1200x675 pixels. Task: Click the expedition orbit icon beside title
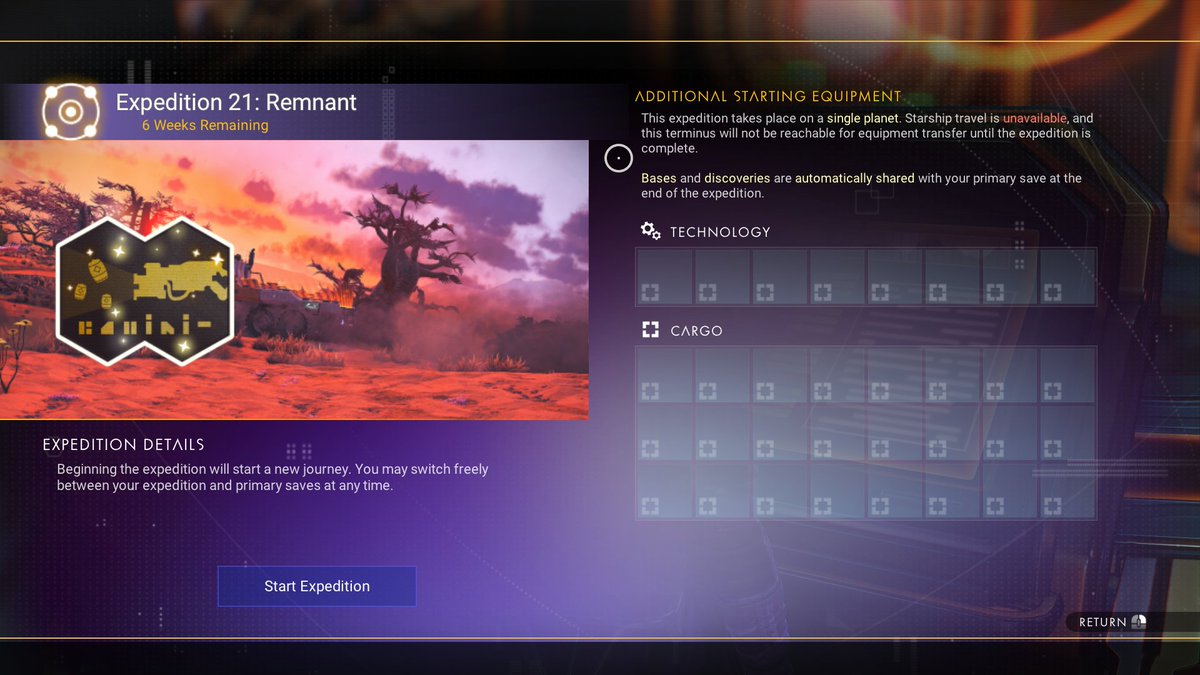click(70, 112)
